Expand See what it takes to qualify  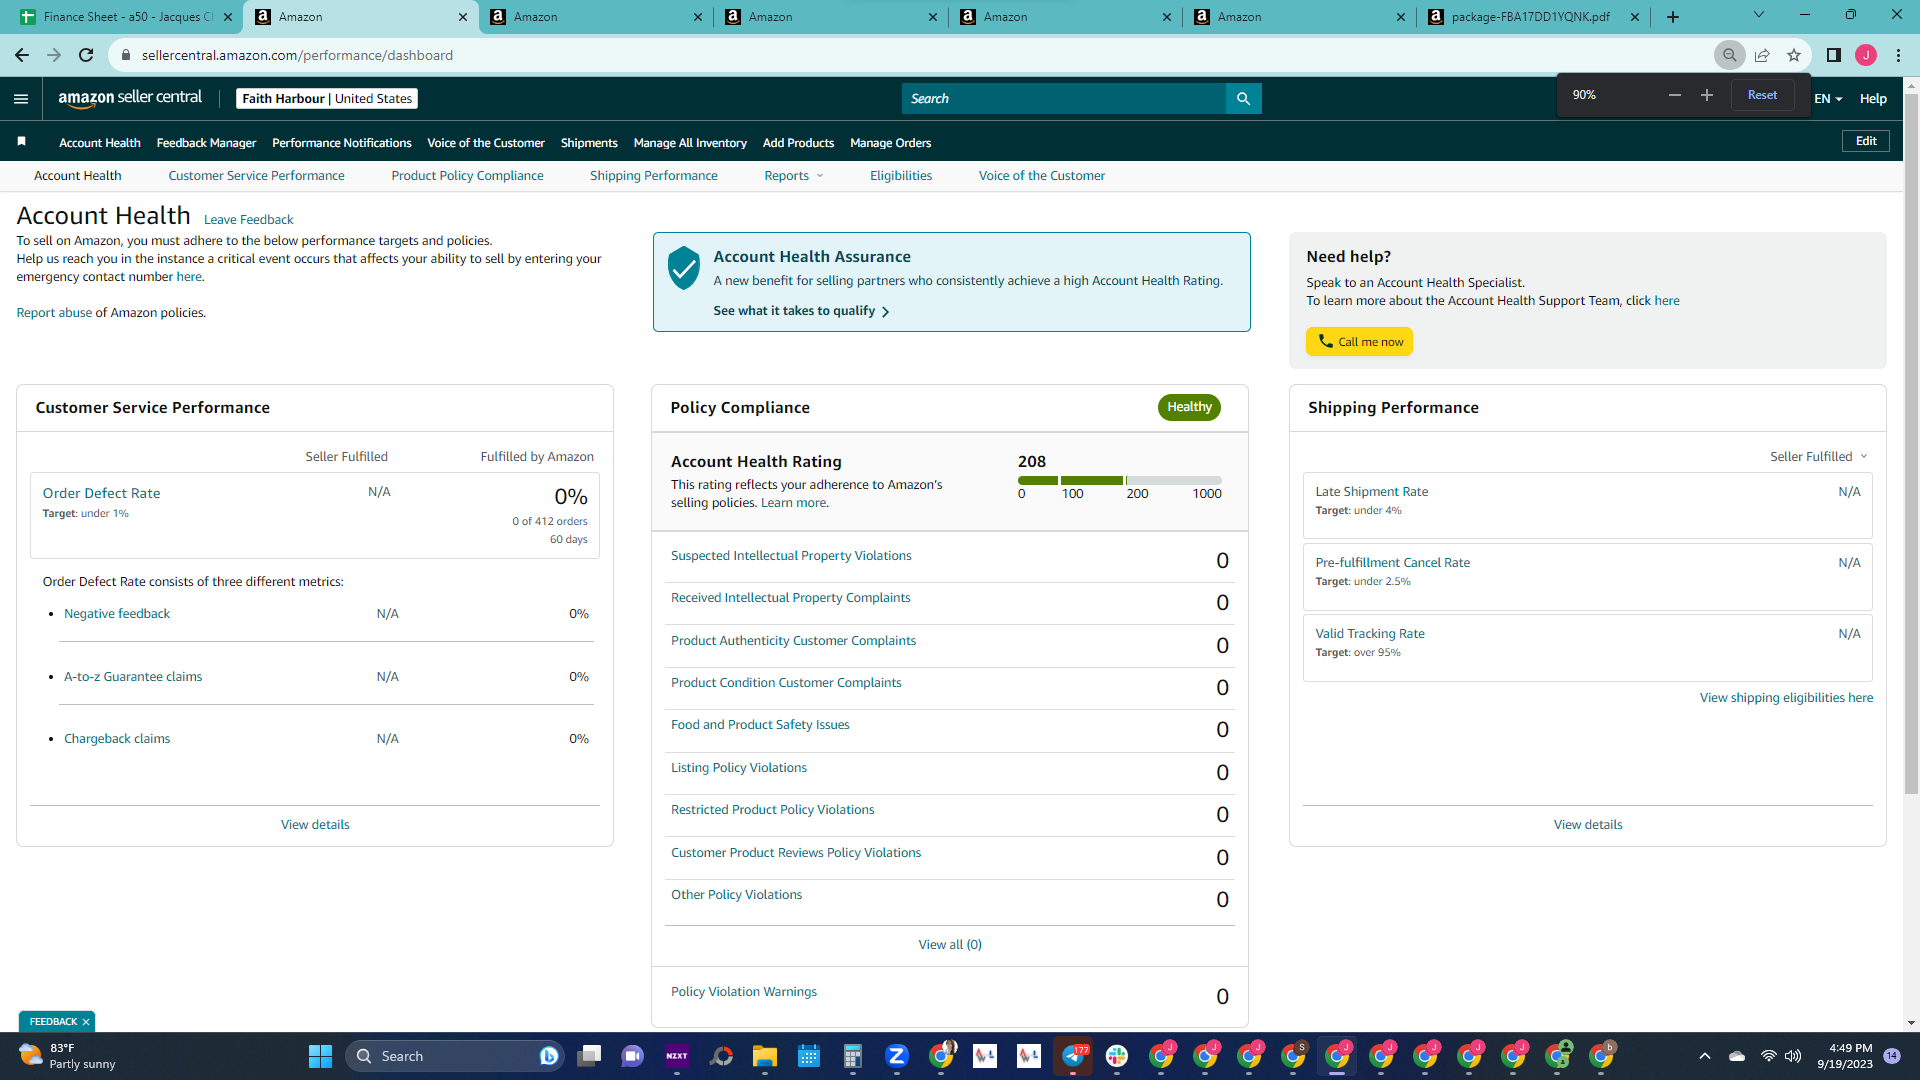click(801, 311)
